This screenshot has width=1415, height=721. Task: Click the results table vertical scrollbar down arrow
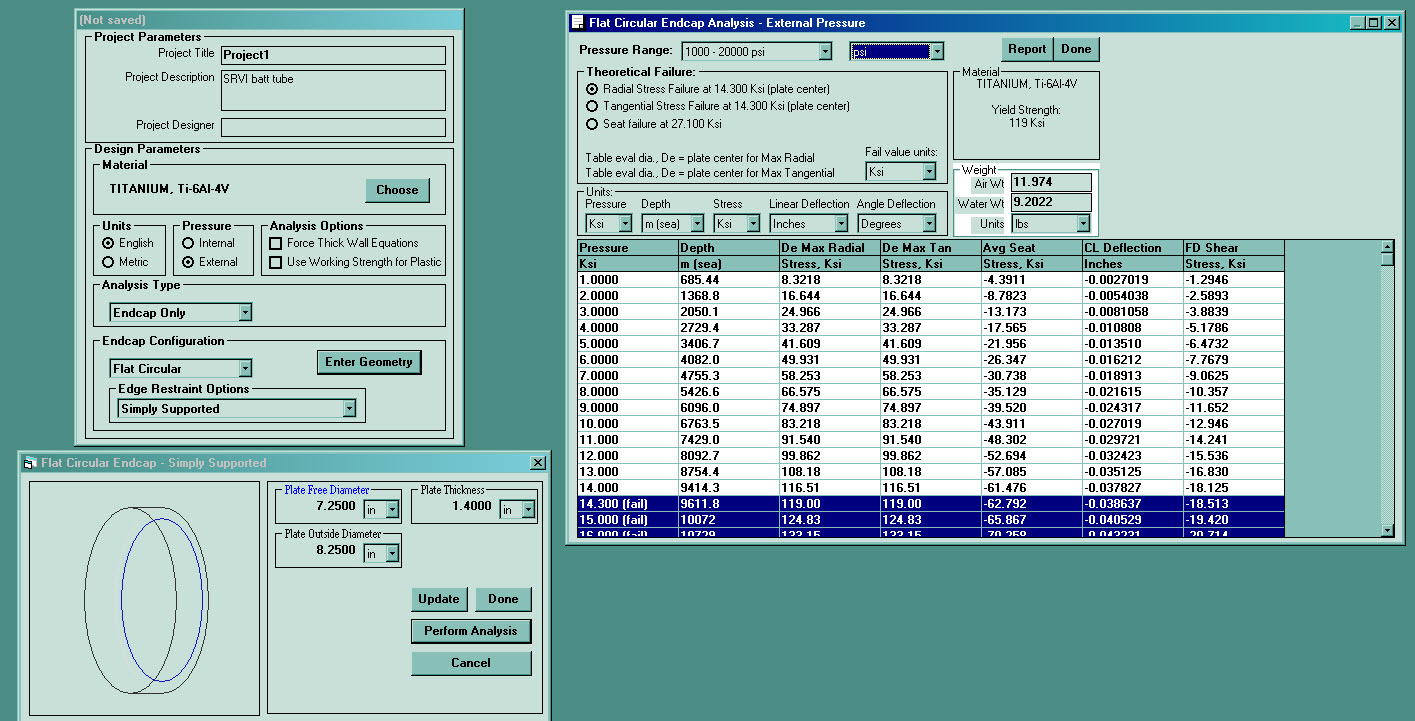[x=1387, y=530]
